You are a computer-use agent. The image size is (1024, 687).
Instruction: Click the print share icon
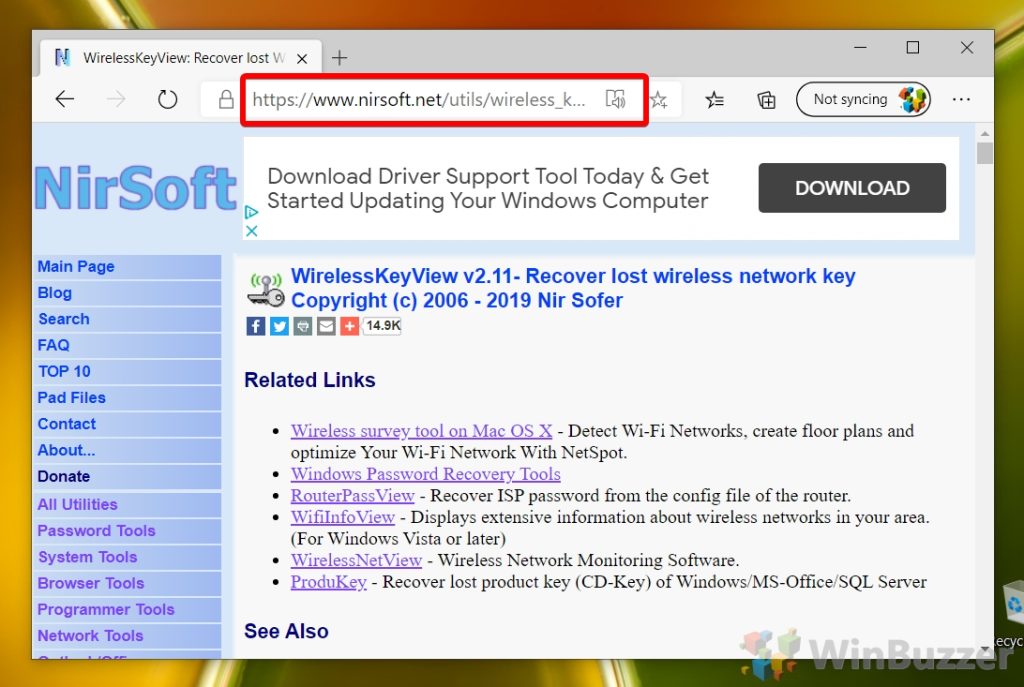302,326
